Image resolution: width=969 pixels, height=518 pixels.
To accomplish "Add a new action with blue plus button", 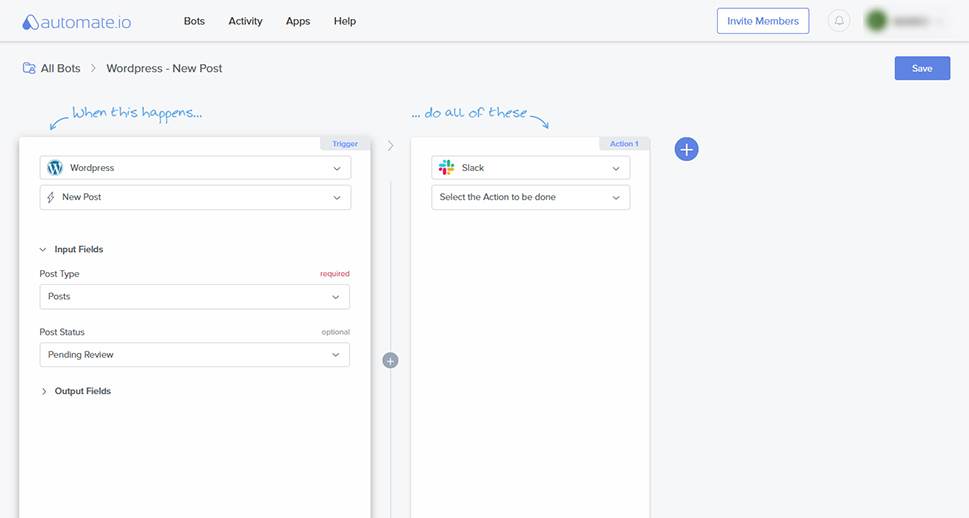I will 687,150.
